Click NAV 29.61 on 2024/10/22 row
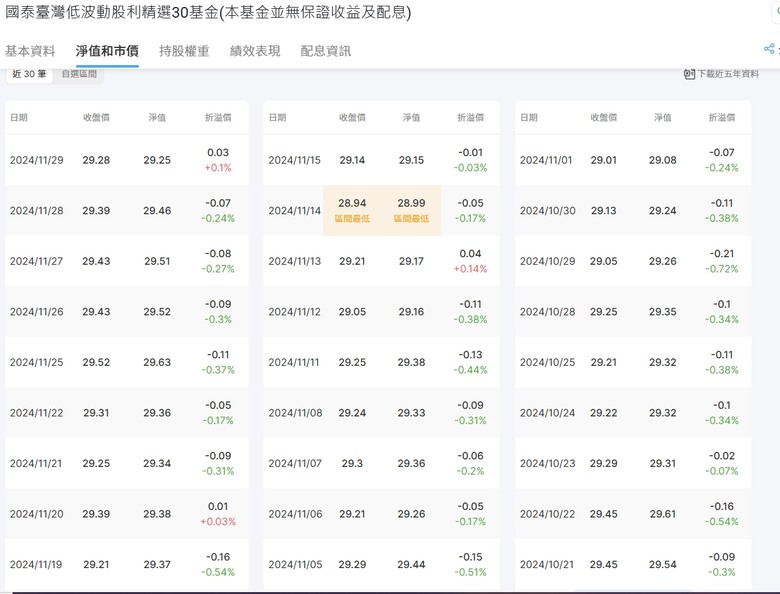This screenshot has height=594, width=780. 663,514
